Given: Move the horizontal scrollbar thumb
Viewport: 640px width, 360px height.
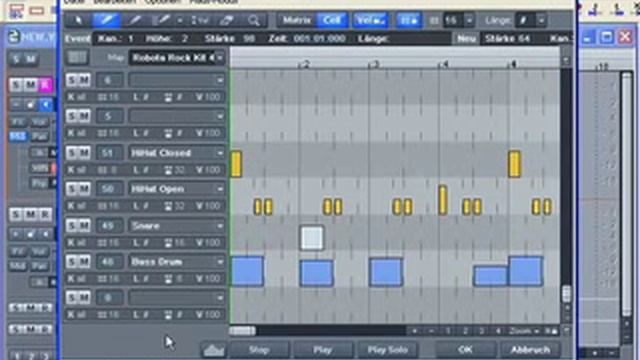Looking at the screenshot, I should pyautogui.click(x=242, y=331).
